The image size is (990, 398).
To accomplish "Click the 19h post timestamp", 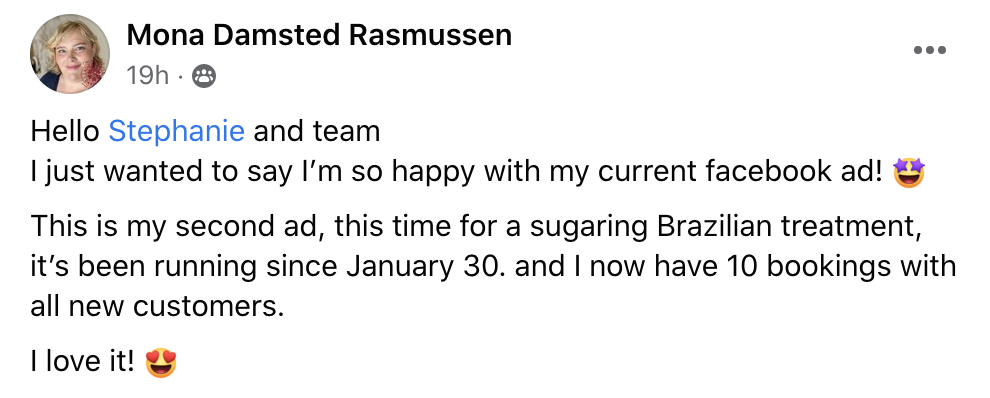I will (148, 76).
